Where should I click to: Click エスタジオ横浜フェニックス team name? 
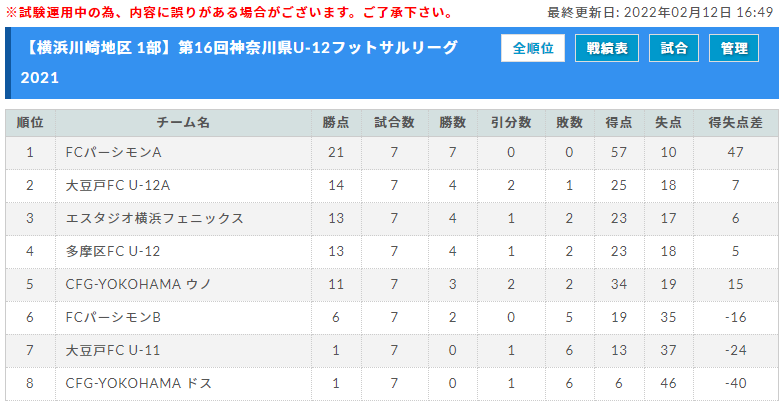click(x=155, y=219)
